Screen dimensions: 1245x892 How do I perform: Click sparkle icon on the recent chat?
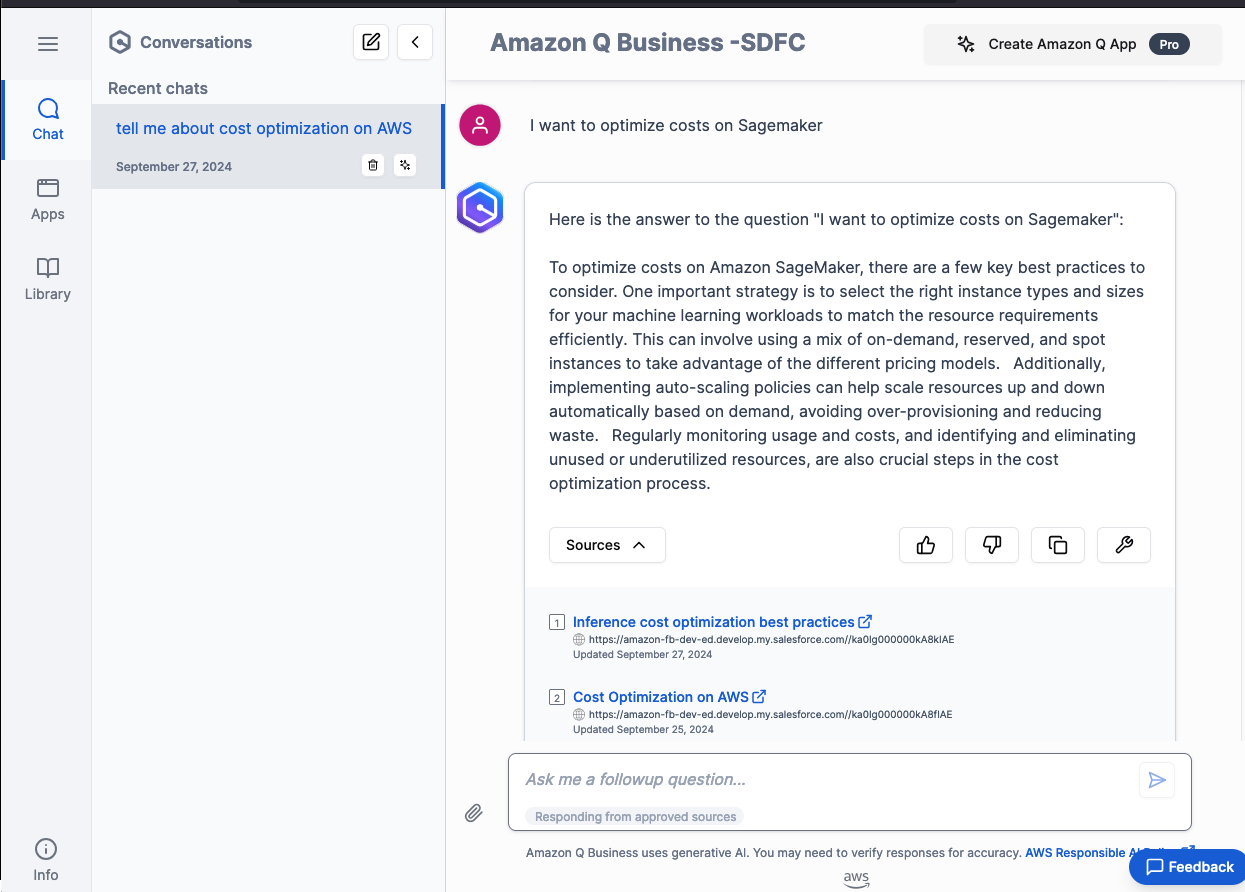click(405, 165)
